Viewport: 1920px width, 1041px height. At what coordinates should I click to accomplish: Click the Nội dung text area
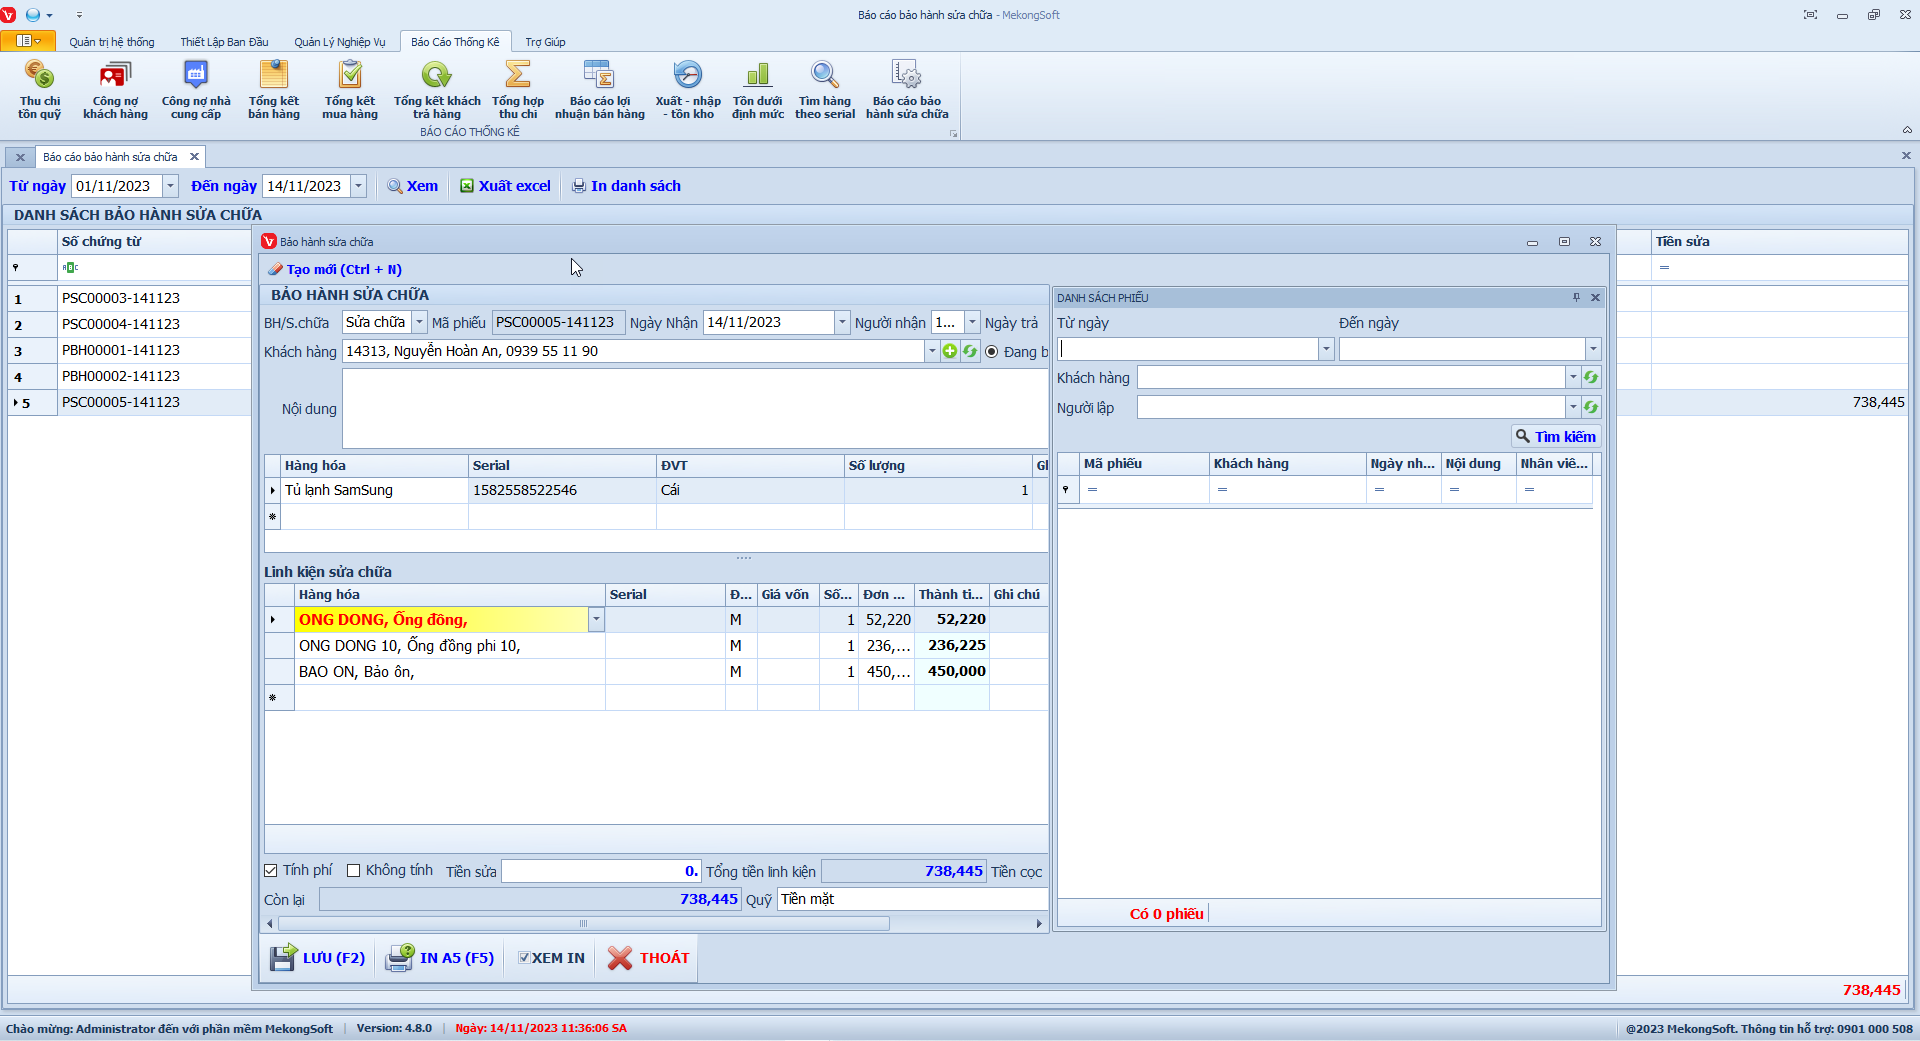[694, 408]
